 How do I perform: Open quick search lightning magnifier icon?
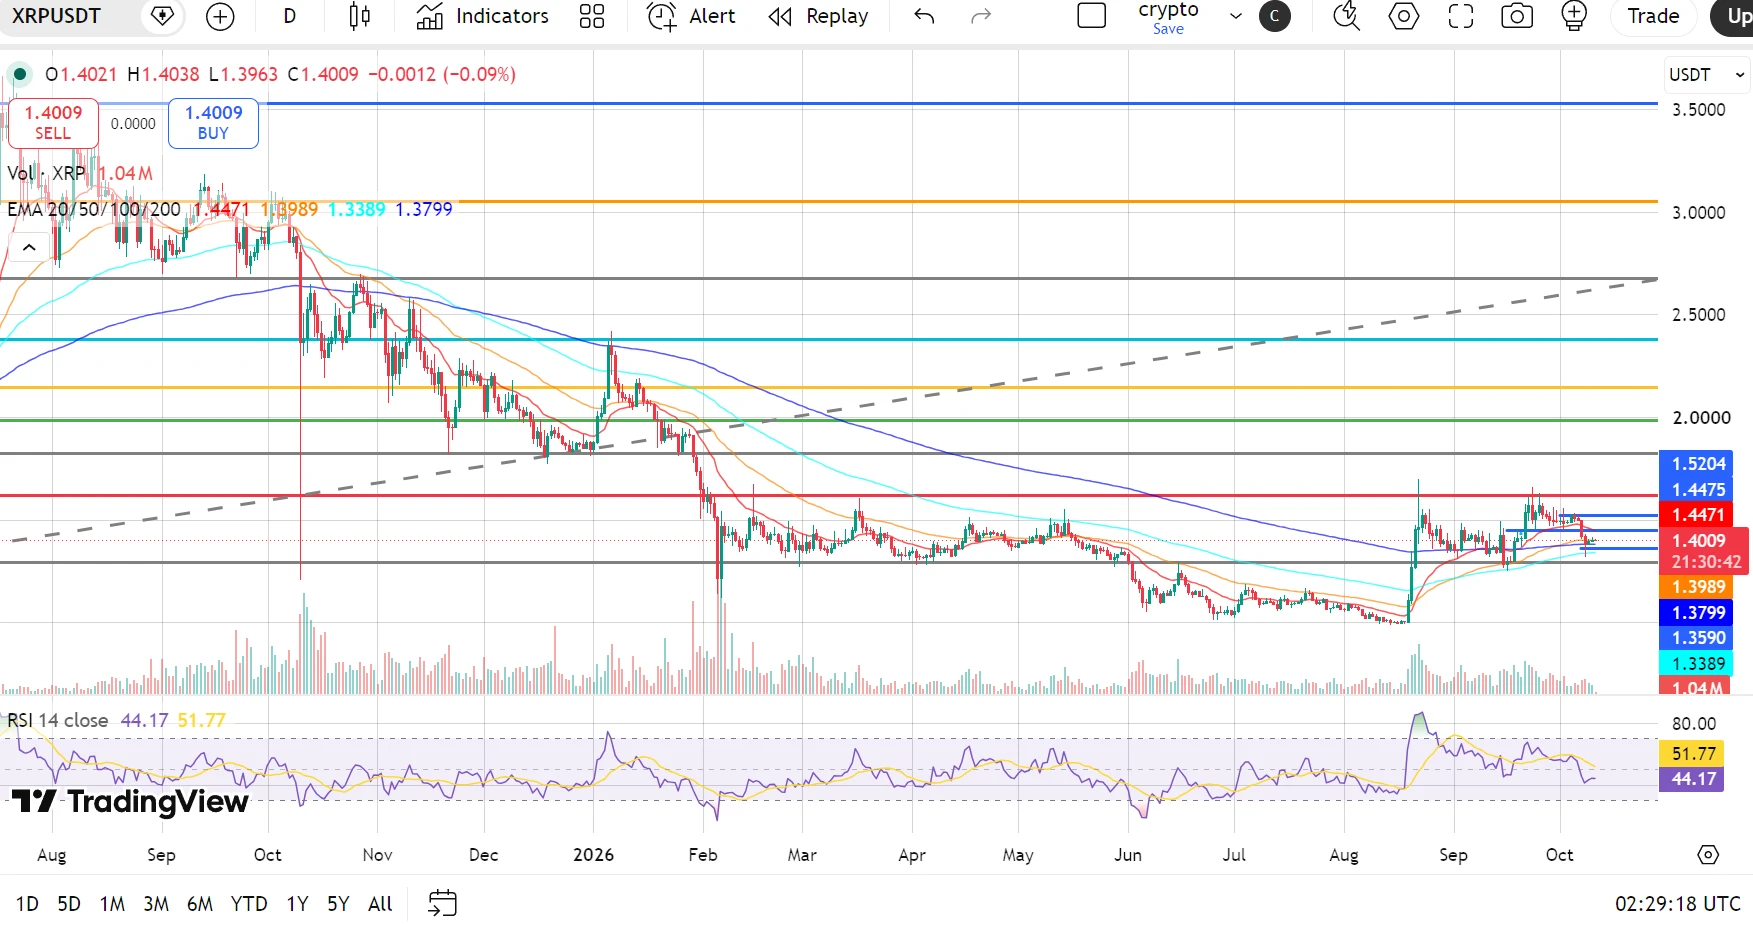pyautogui.click(x=1346, y=16)
